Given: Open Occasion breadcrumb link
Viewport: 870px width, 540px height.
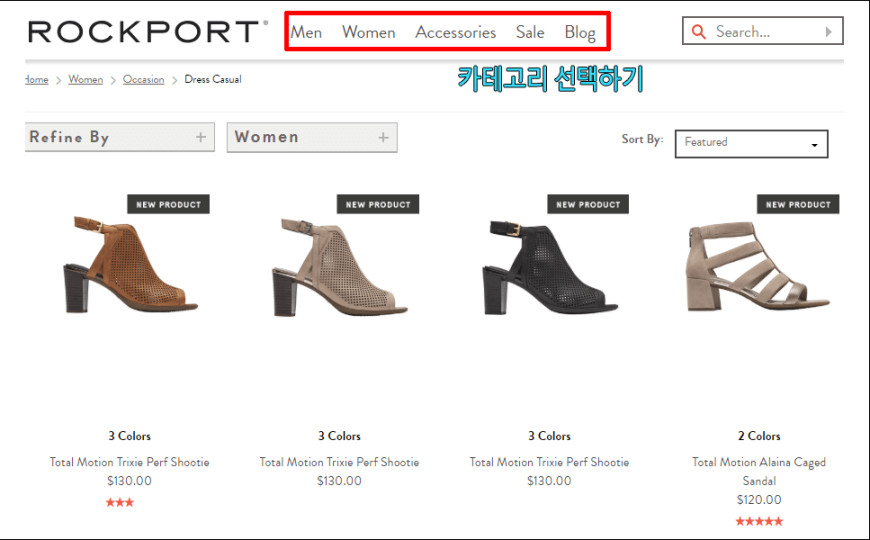Looking at the screenshot, I should (143, 79).
